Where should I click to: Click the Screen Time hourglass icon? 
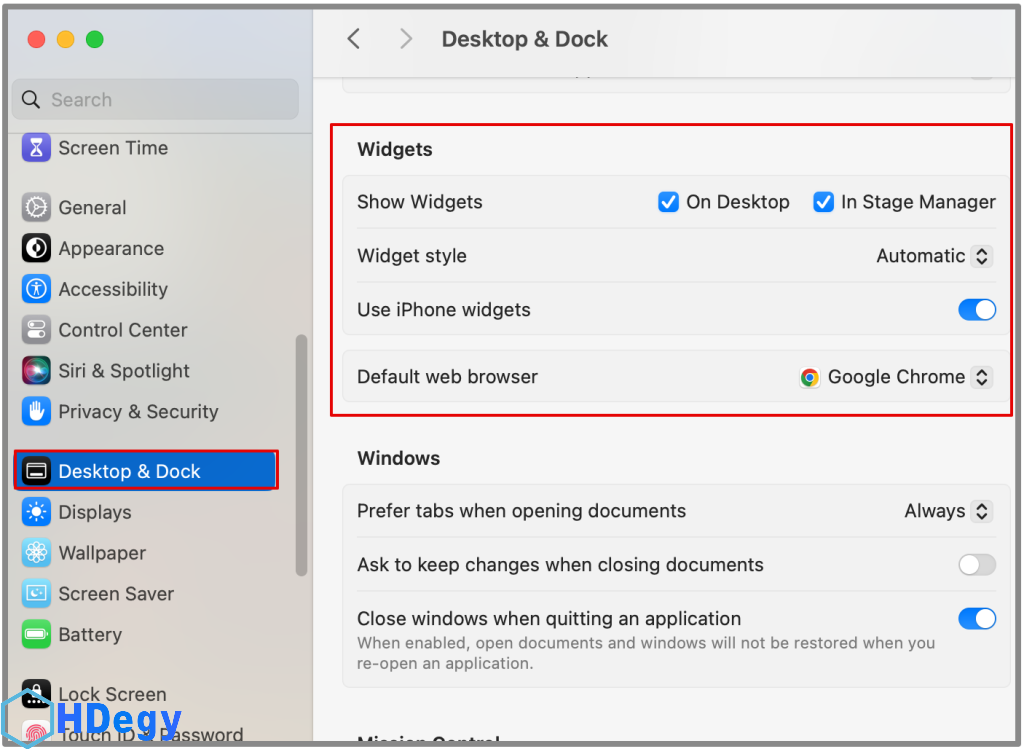37,148
